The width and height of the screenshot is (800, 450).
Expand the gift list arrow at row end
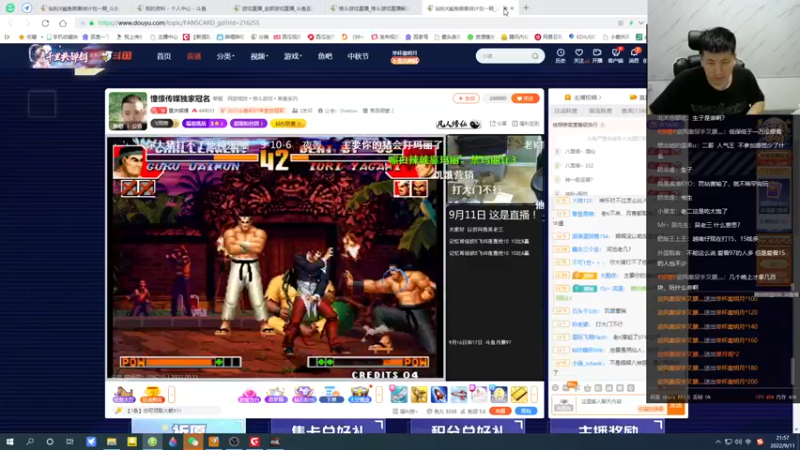click(x=534, y=394)
